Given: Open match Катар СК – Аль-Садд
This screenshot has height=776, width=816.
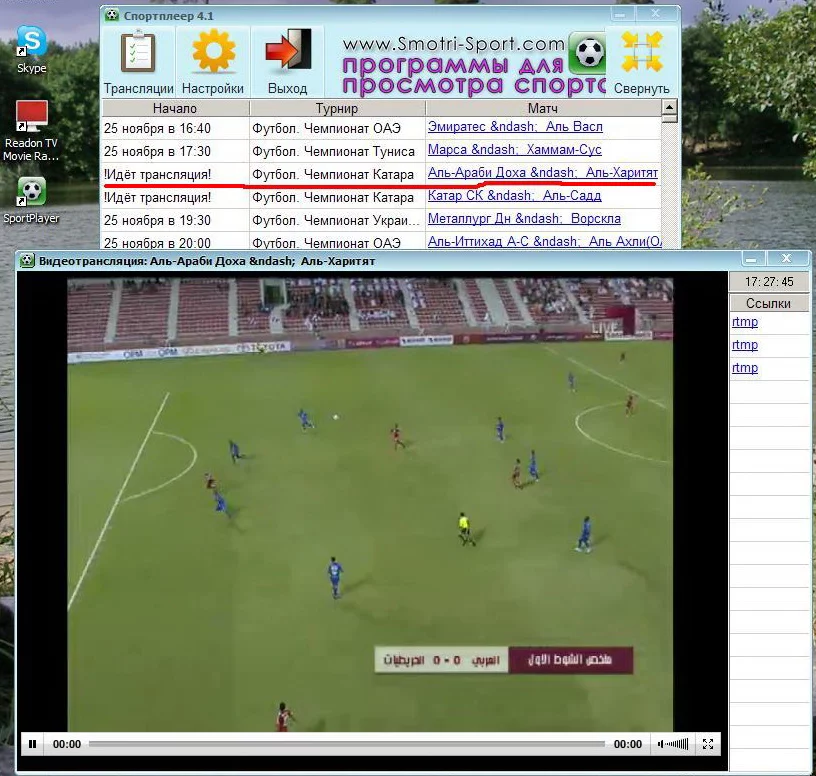Looking at the screenshot, I should (x=515, y=195).
